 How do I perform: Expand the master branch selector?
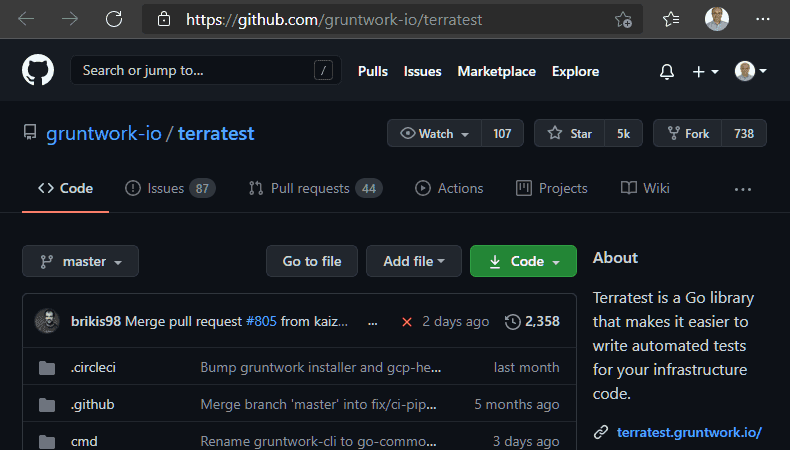point(81,261)
